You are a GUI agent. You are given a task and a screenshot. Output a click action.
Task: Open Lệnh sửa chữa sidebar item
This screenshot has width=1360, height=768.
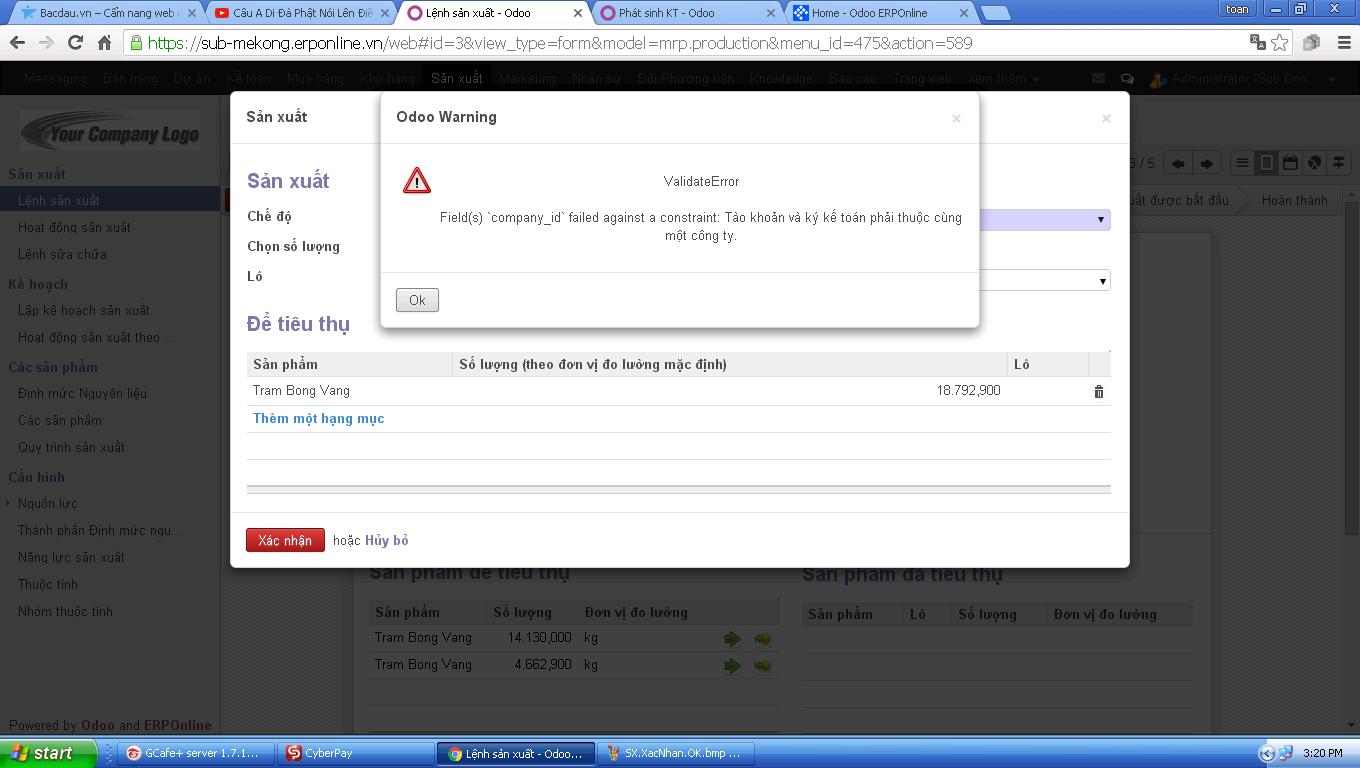[x=62, y=254]
